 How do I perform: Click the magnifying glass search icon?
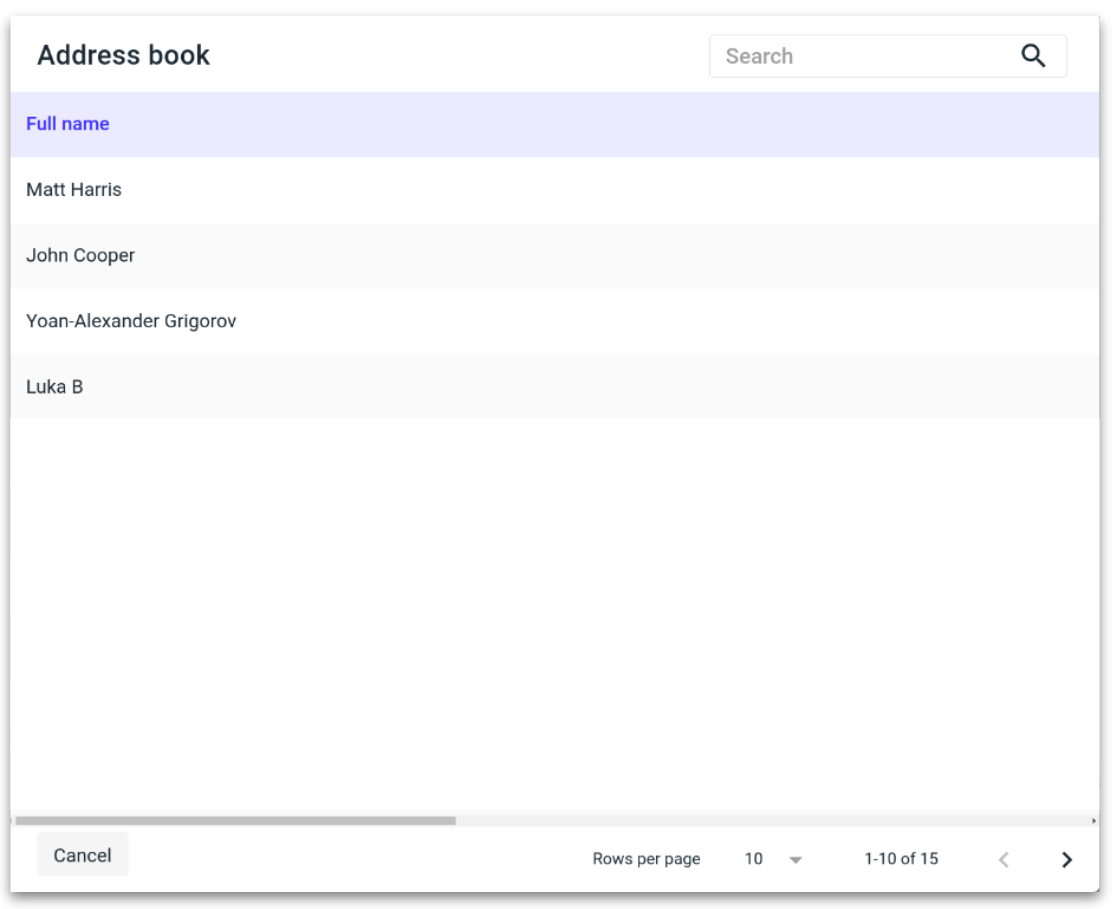(x=1035, y=57)
